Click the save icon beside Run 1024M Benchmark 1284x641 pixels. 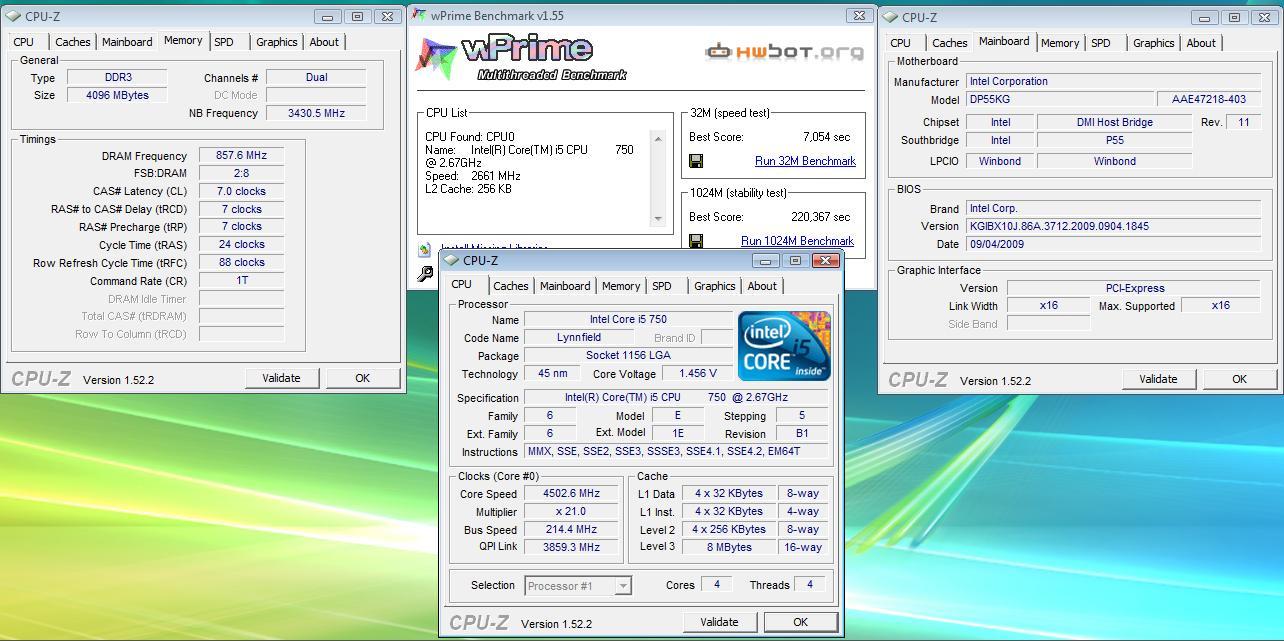pyautogui.click(x=696, y=241)
